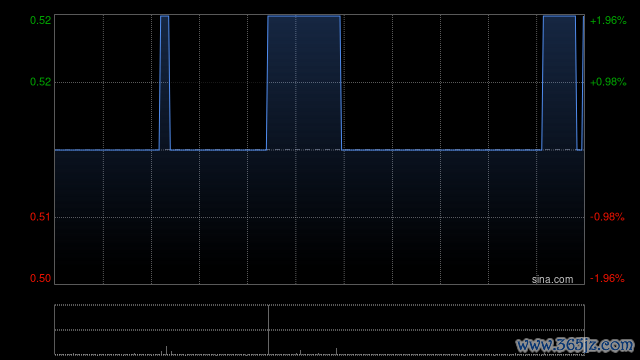Select the +1.96% percentage axis label
The image size is (640, 360).
tap(608, 20)
